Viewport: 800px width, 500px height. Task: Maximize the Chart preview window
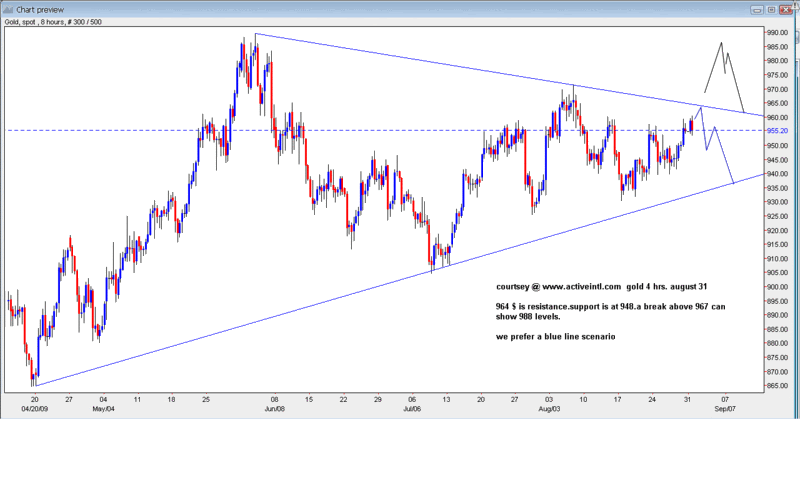(x=770, y=8)
